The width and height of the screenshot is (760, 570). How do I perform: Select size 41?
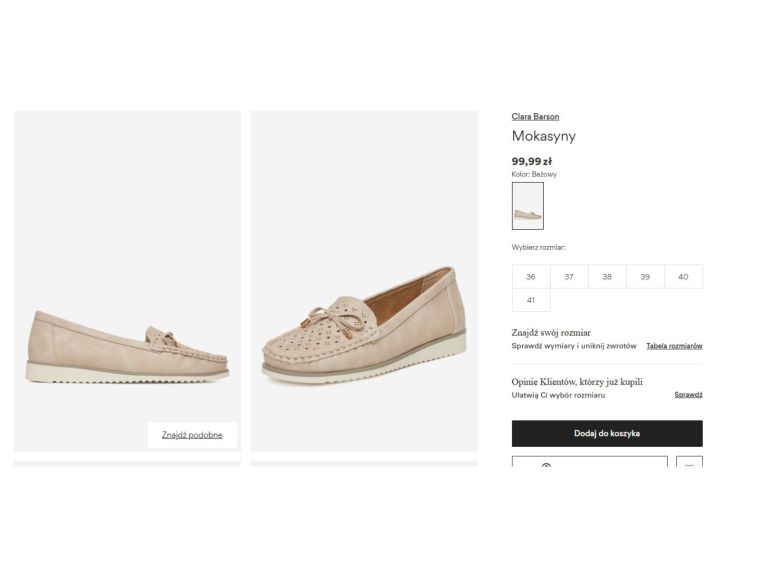click(531, 300)
